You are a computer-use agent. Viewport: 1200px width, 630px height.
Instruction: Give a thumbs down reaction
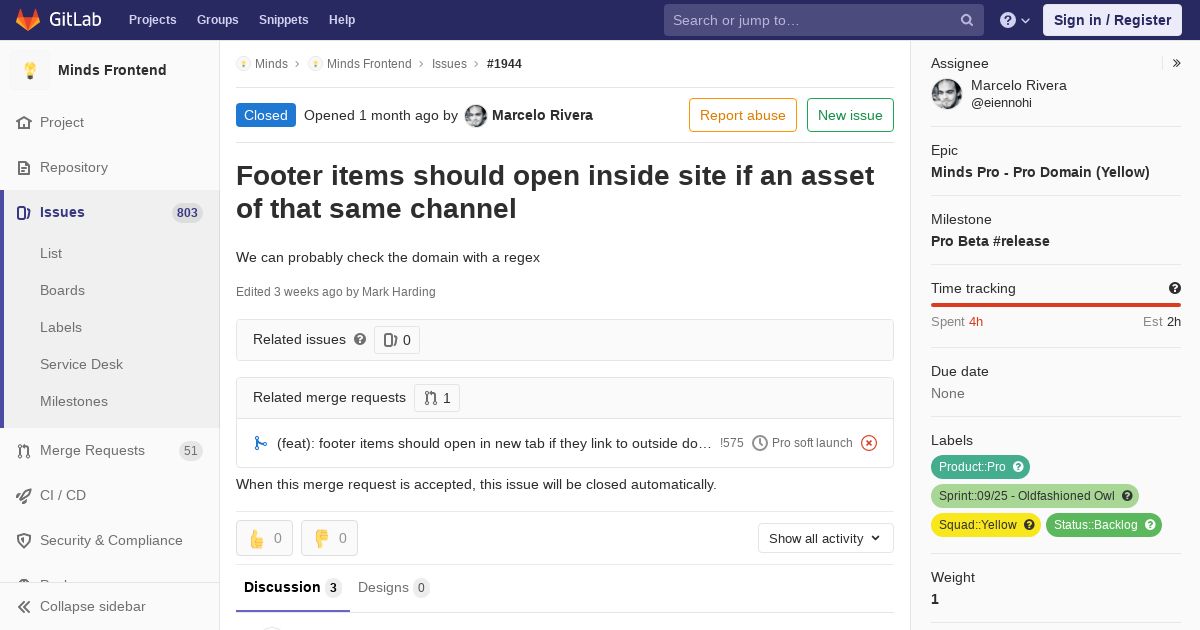coord(329,538)
